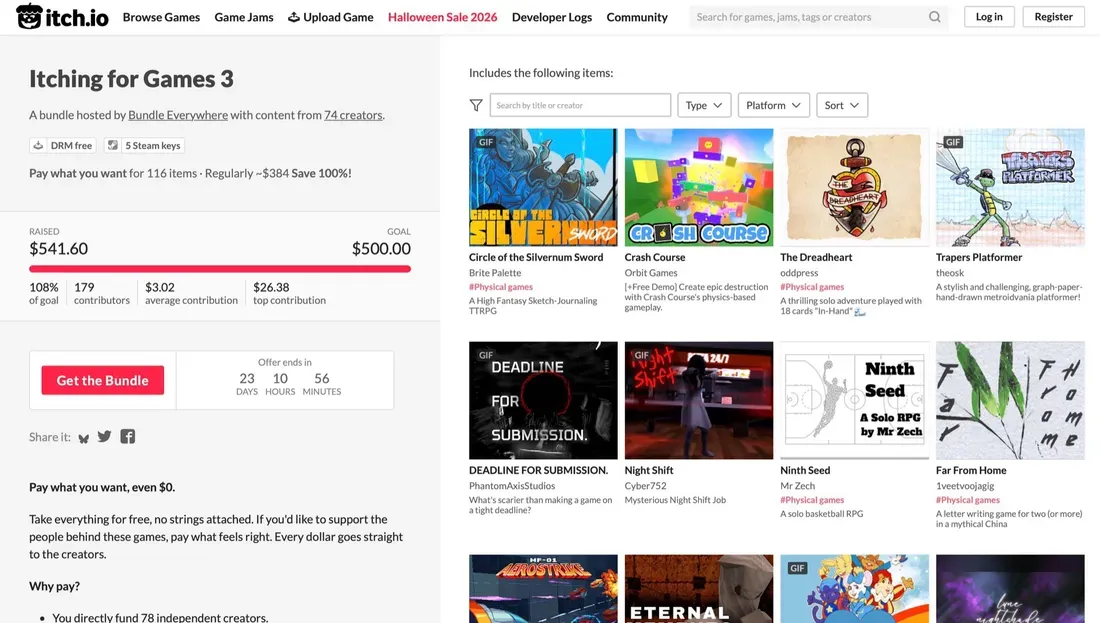Click the filter funnel icon
Image resolution: width=1100 pixels, height=623 pixels.
476,105
